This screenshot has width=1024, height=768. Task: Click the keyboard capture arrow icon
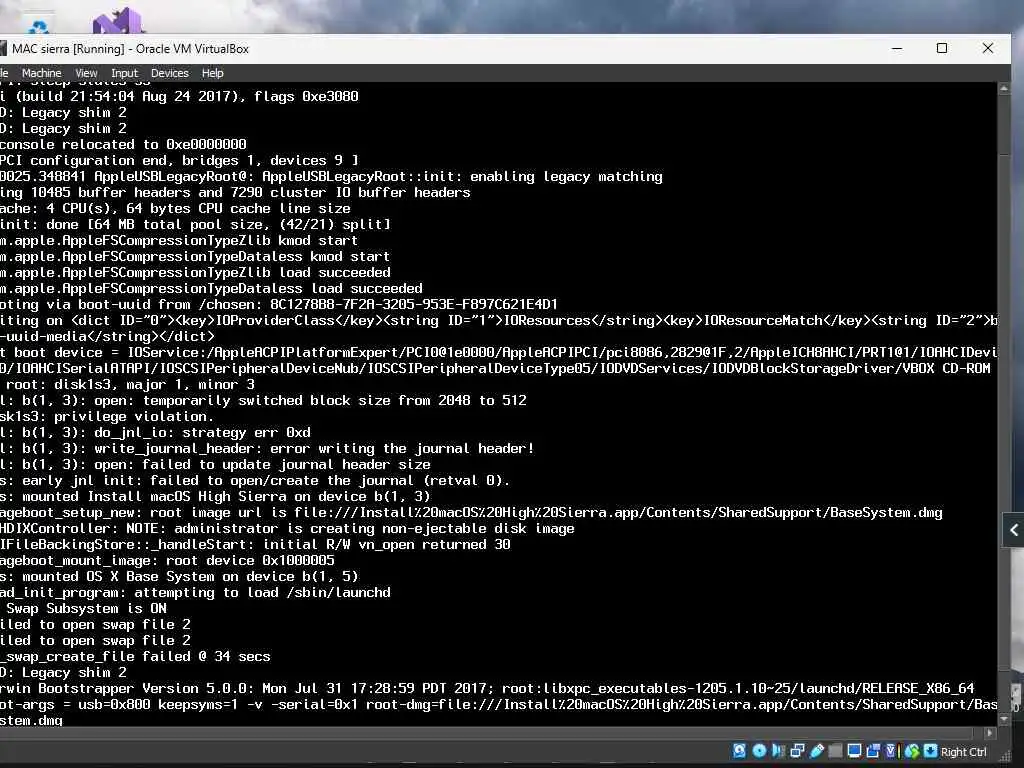[931, 751]
